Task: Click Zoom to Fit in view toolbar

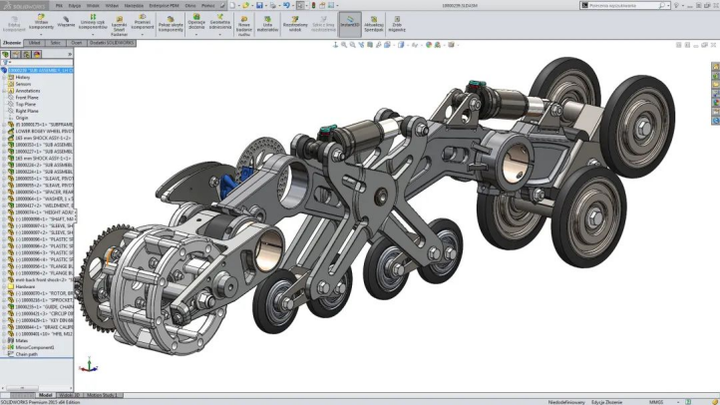Action: pyautogui.click(x=344, y=45)
